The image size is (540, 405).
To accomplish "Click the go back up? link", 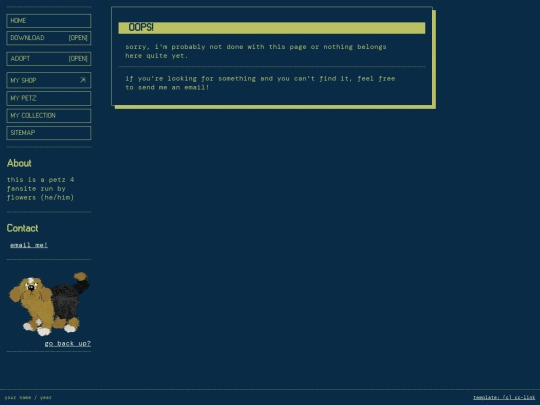I will pyautogui.click(x=68, y=343).
